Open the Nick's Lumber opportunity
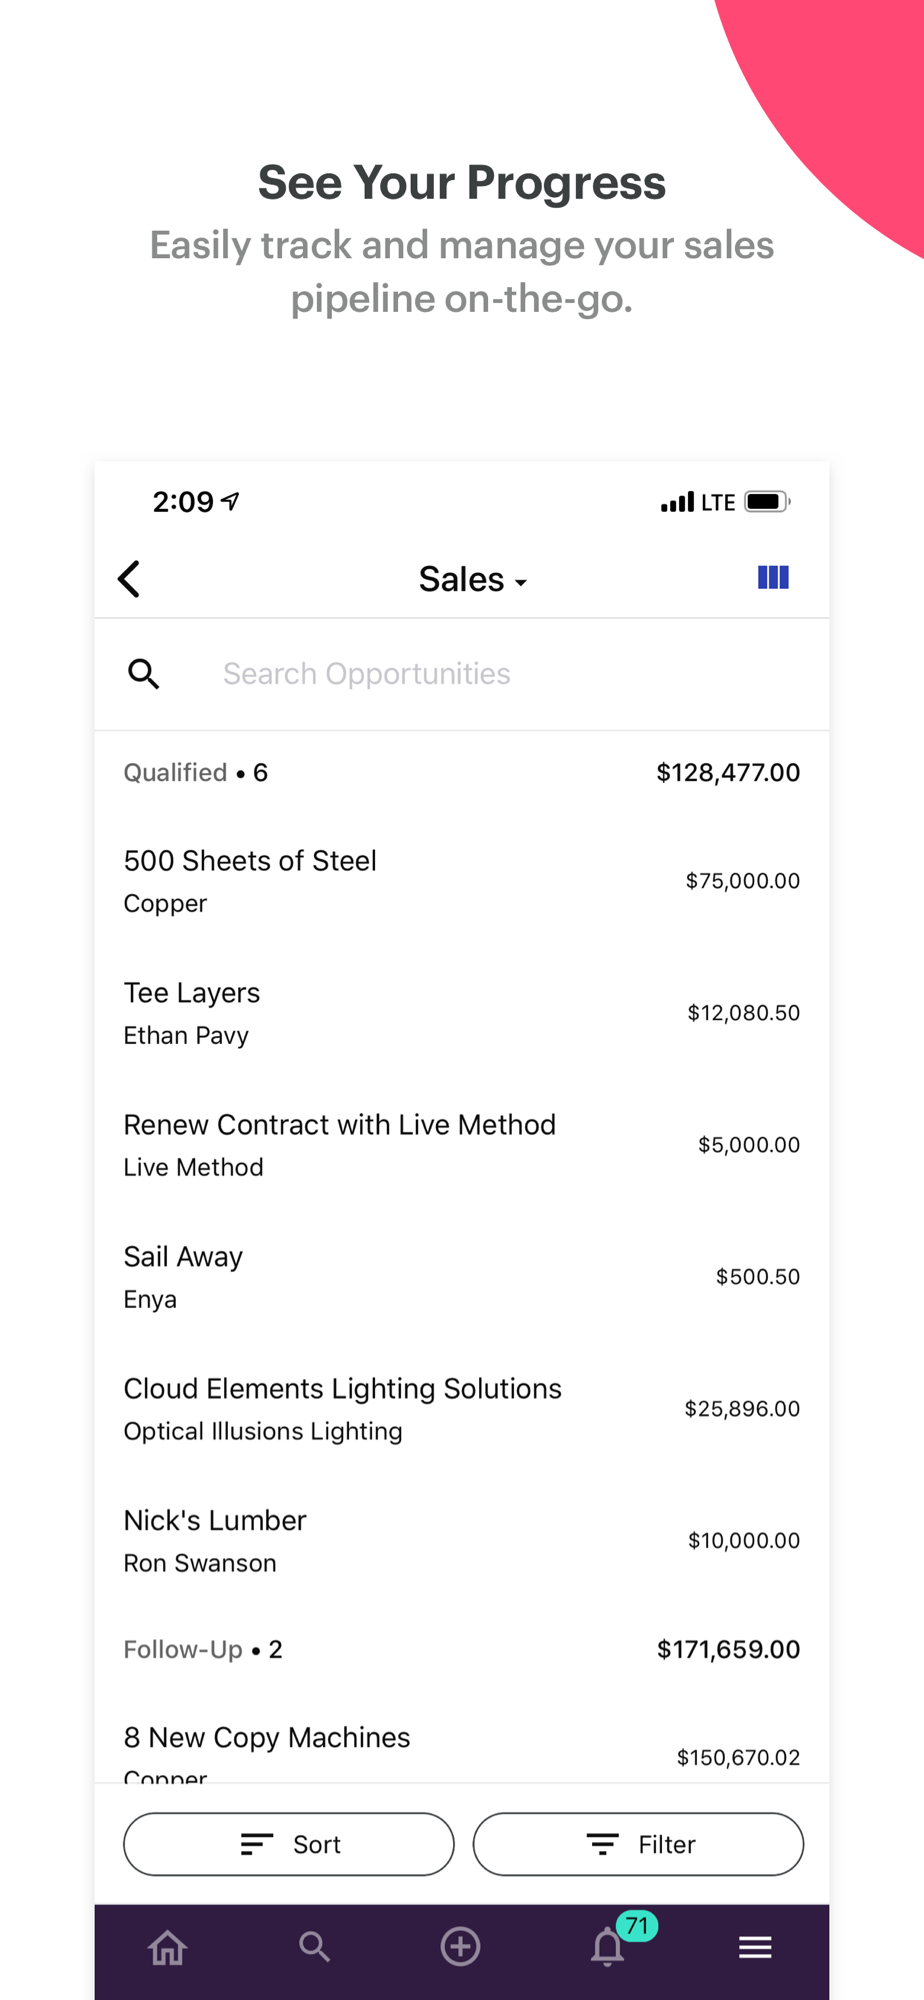The width and height of the screenshot is (924, 2000). 461,1541
